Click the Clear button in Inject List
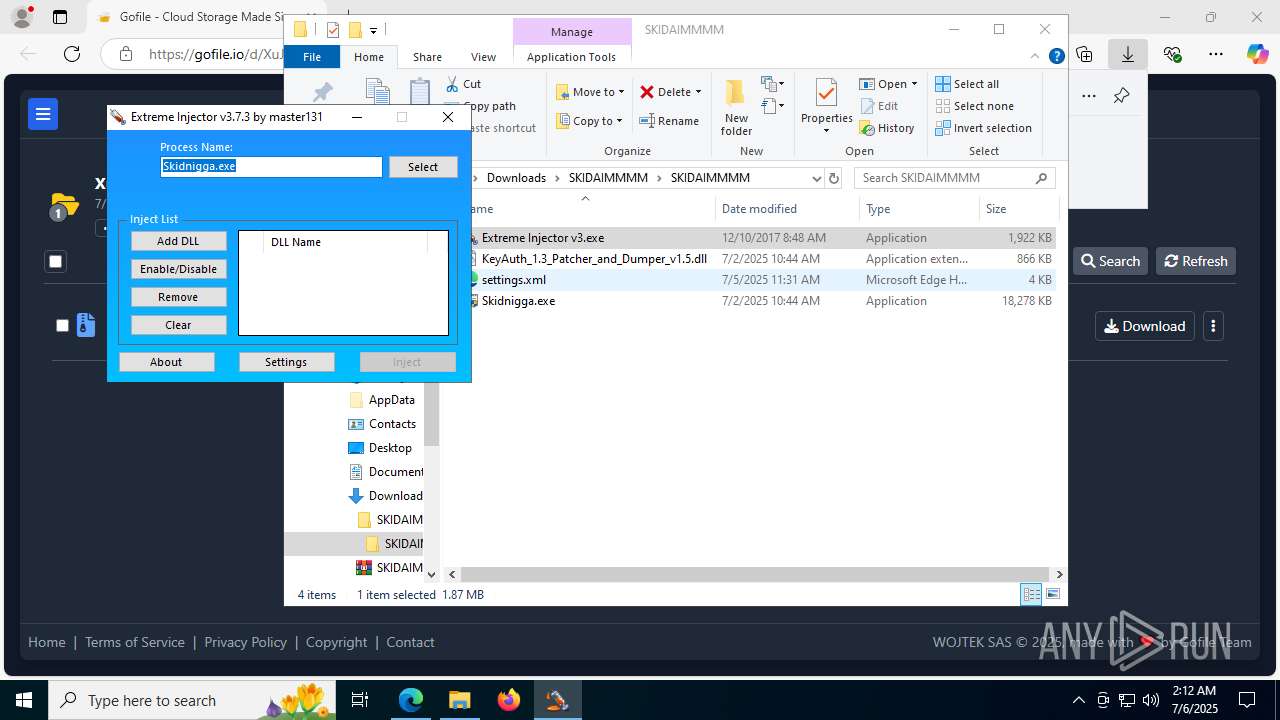The height and width of the screenshot is (720, 1280). tap(178, 325)
